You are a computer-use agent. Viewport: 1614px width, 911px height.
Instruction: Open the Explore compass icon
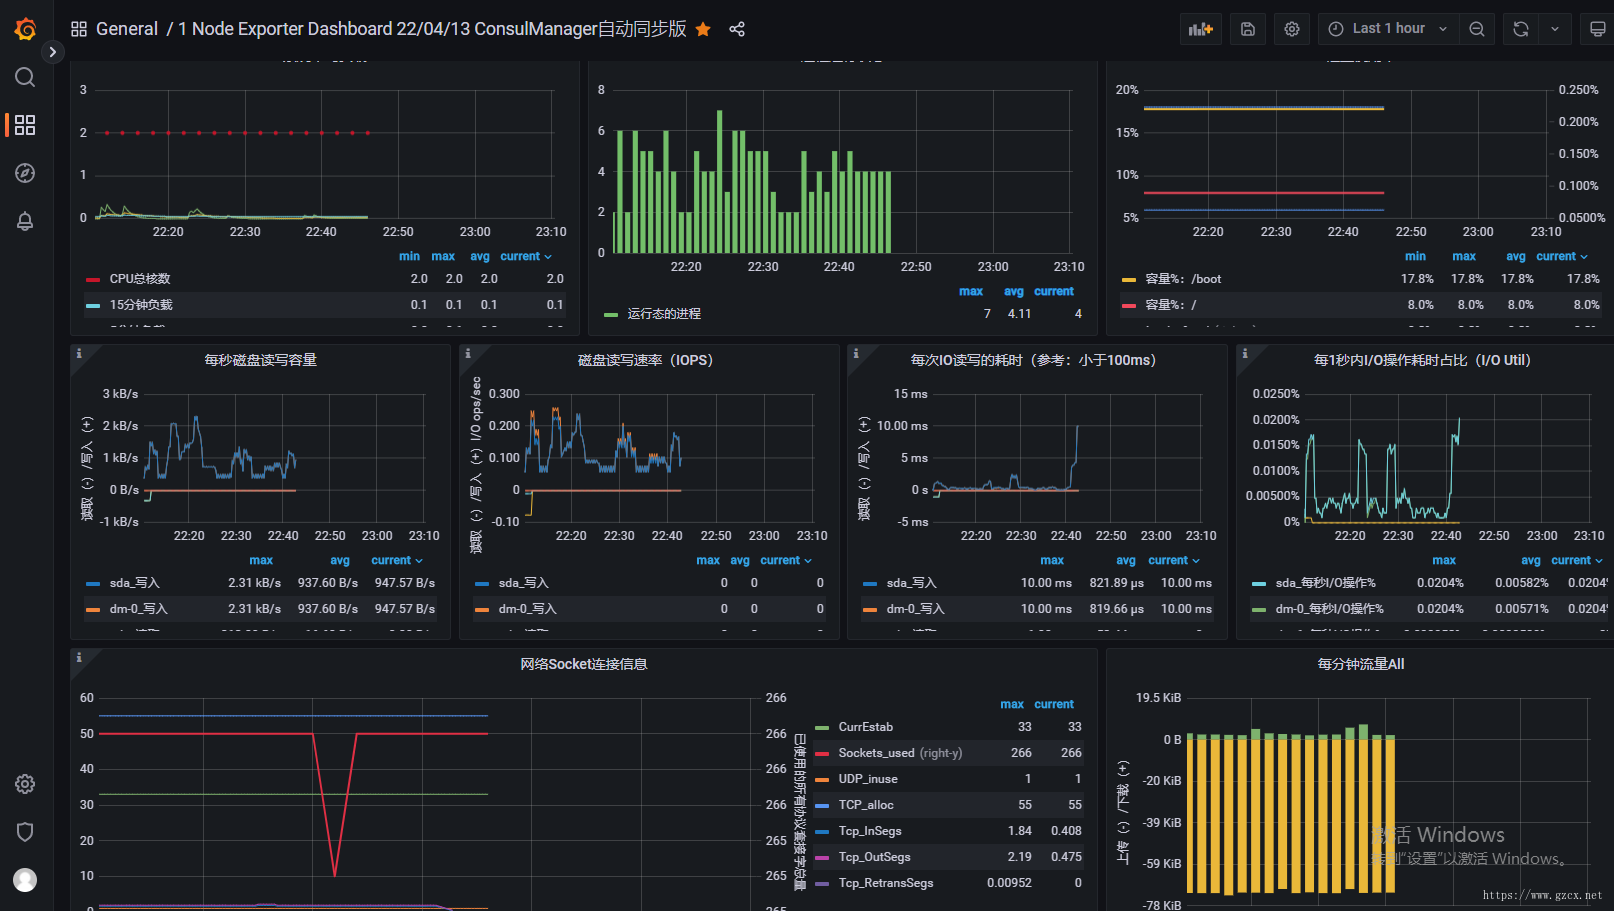point(25,173)
